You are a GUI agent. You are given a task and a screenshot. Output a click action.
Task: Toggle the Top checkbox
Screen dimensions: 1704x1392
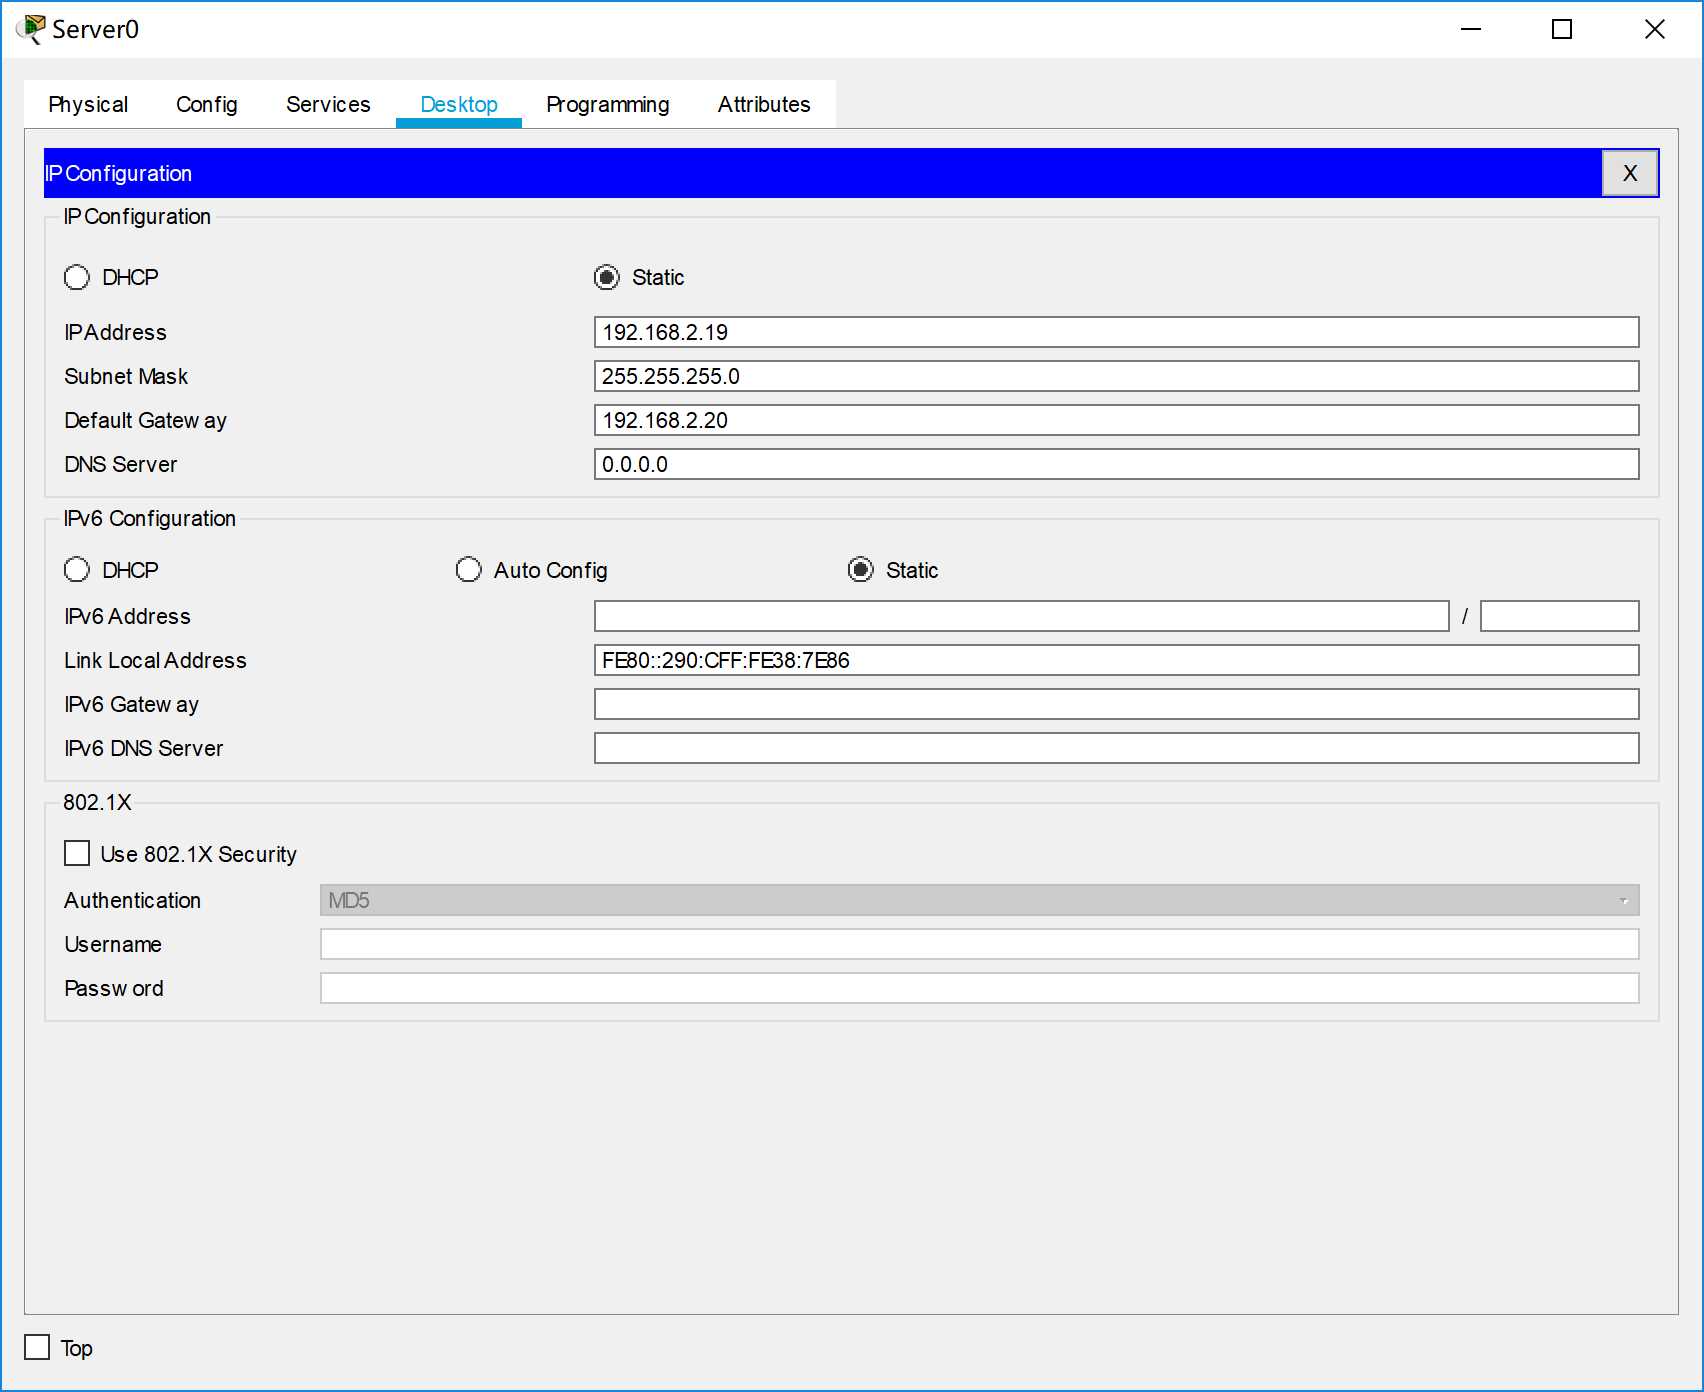pyautogui.click(x=37, y=1347)
